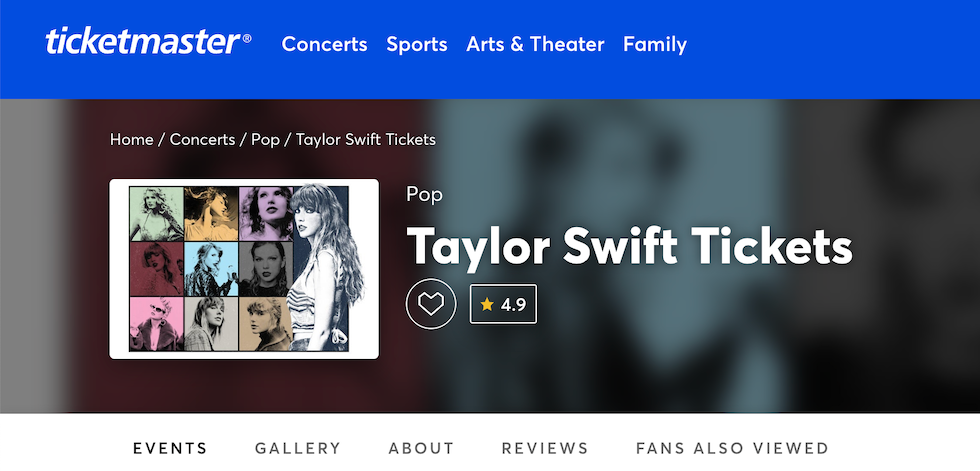
Task: Show the Reviews tab
Action: coord(545,448)
